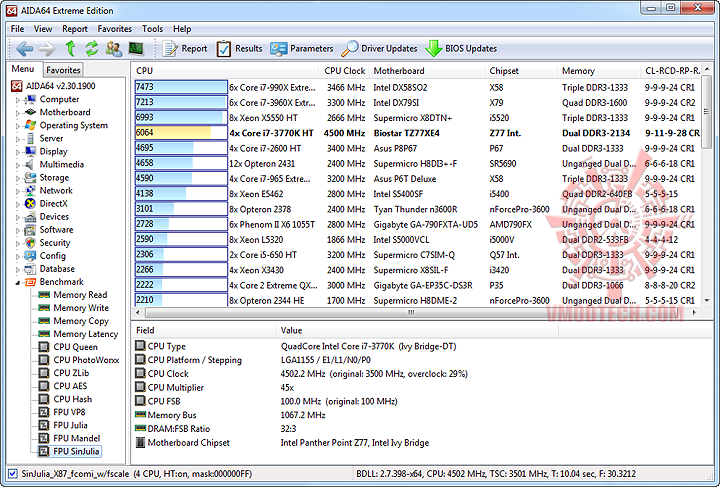Select the Devices tree node
Viewport: 720px width, 487px height.
click(54, 217)
